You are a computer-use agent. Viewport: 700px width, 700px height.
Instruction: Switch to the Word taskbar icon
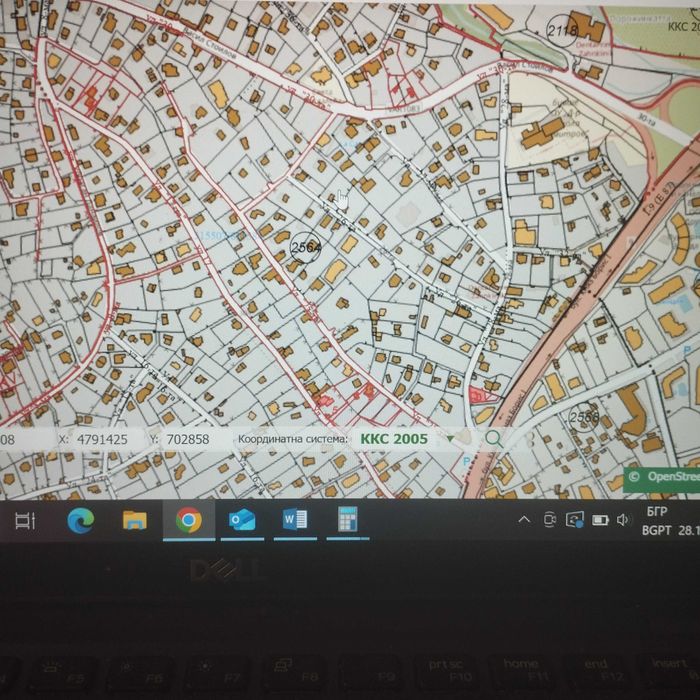click(x=295, y=520)
